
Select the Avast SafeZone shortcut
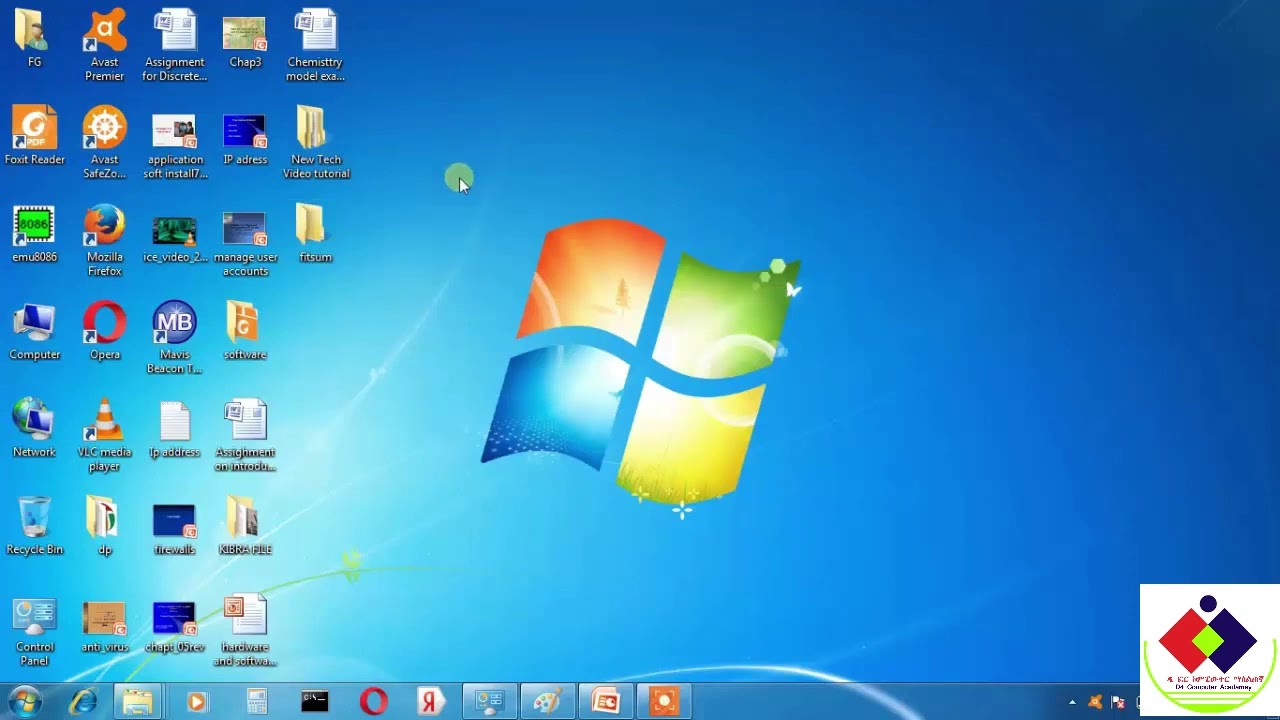[105, 143]
